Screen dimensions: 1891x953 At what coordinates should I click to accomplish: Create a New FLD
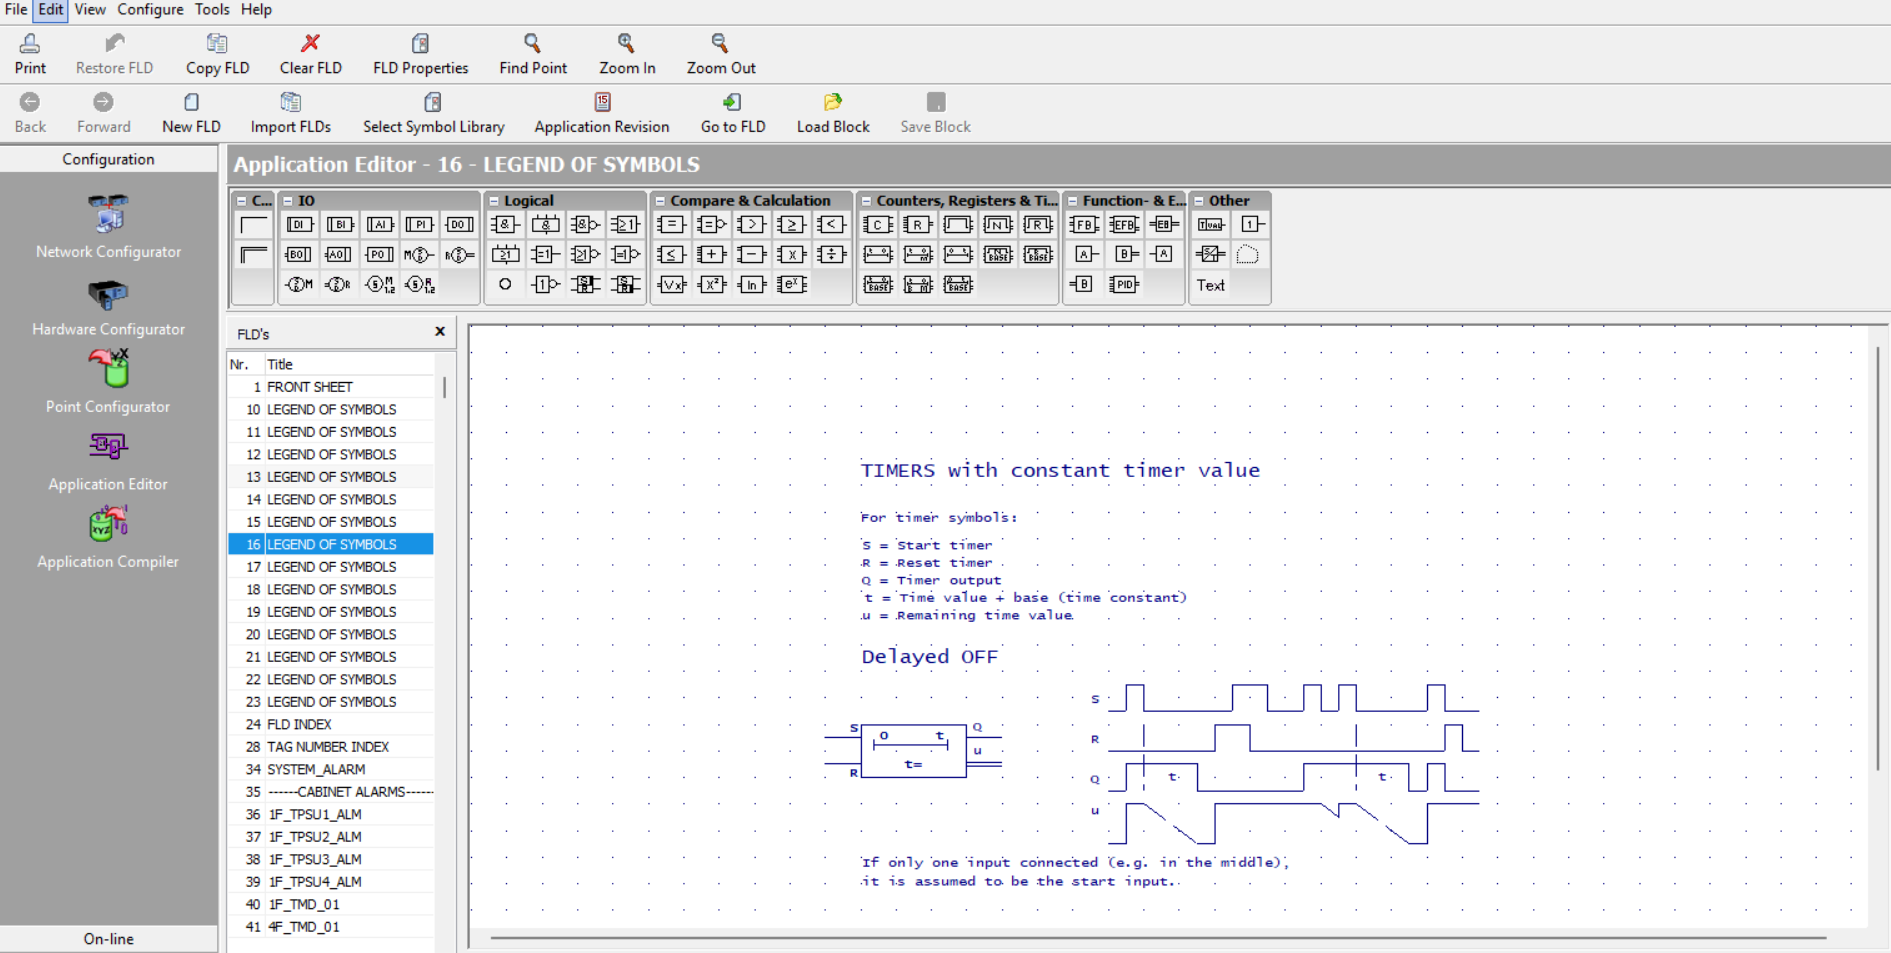[191, 113]
